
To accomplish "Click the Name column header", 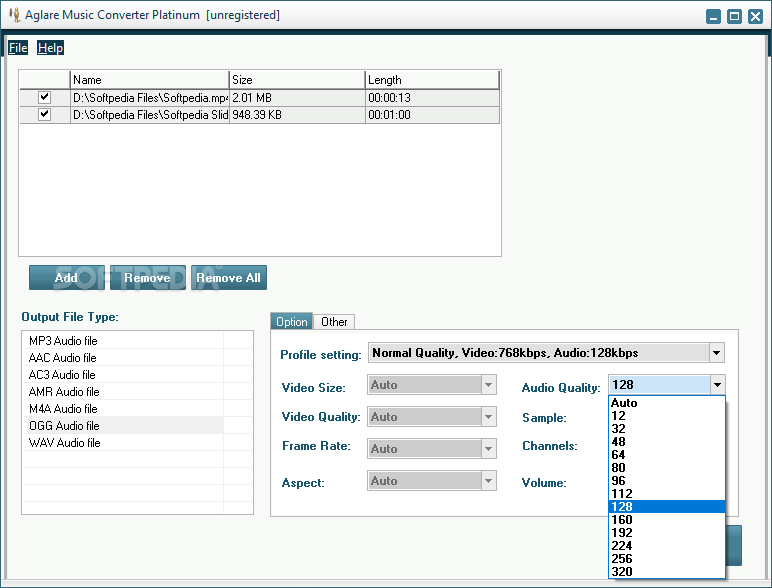I will pyautogui.click(x=149, y=80).
